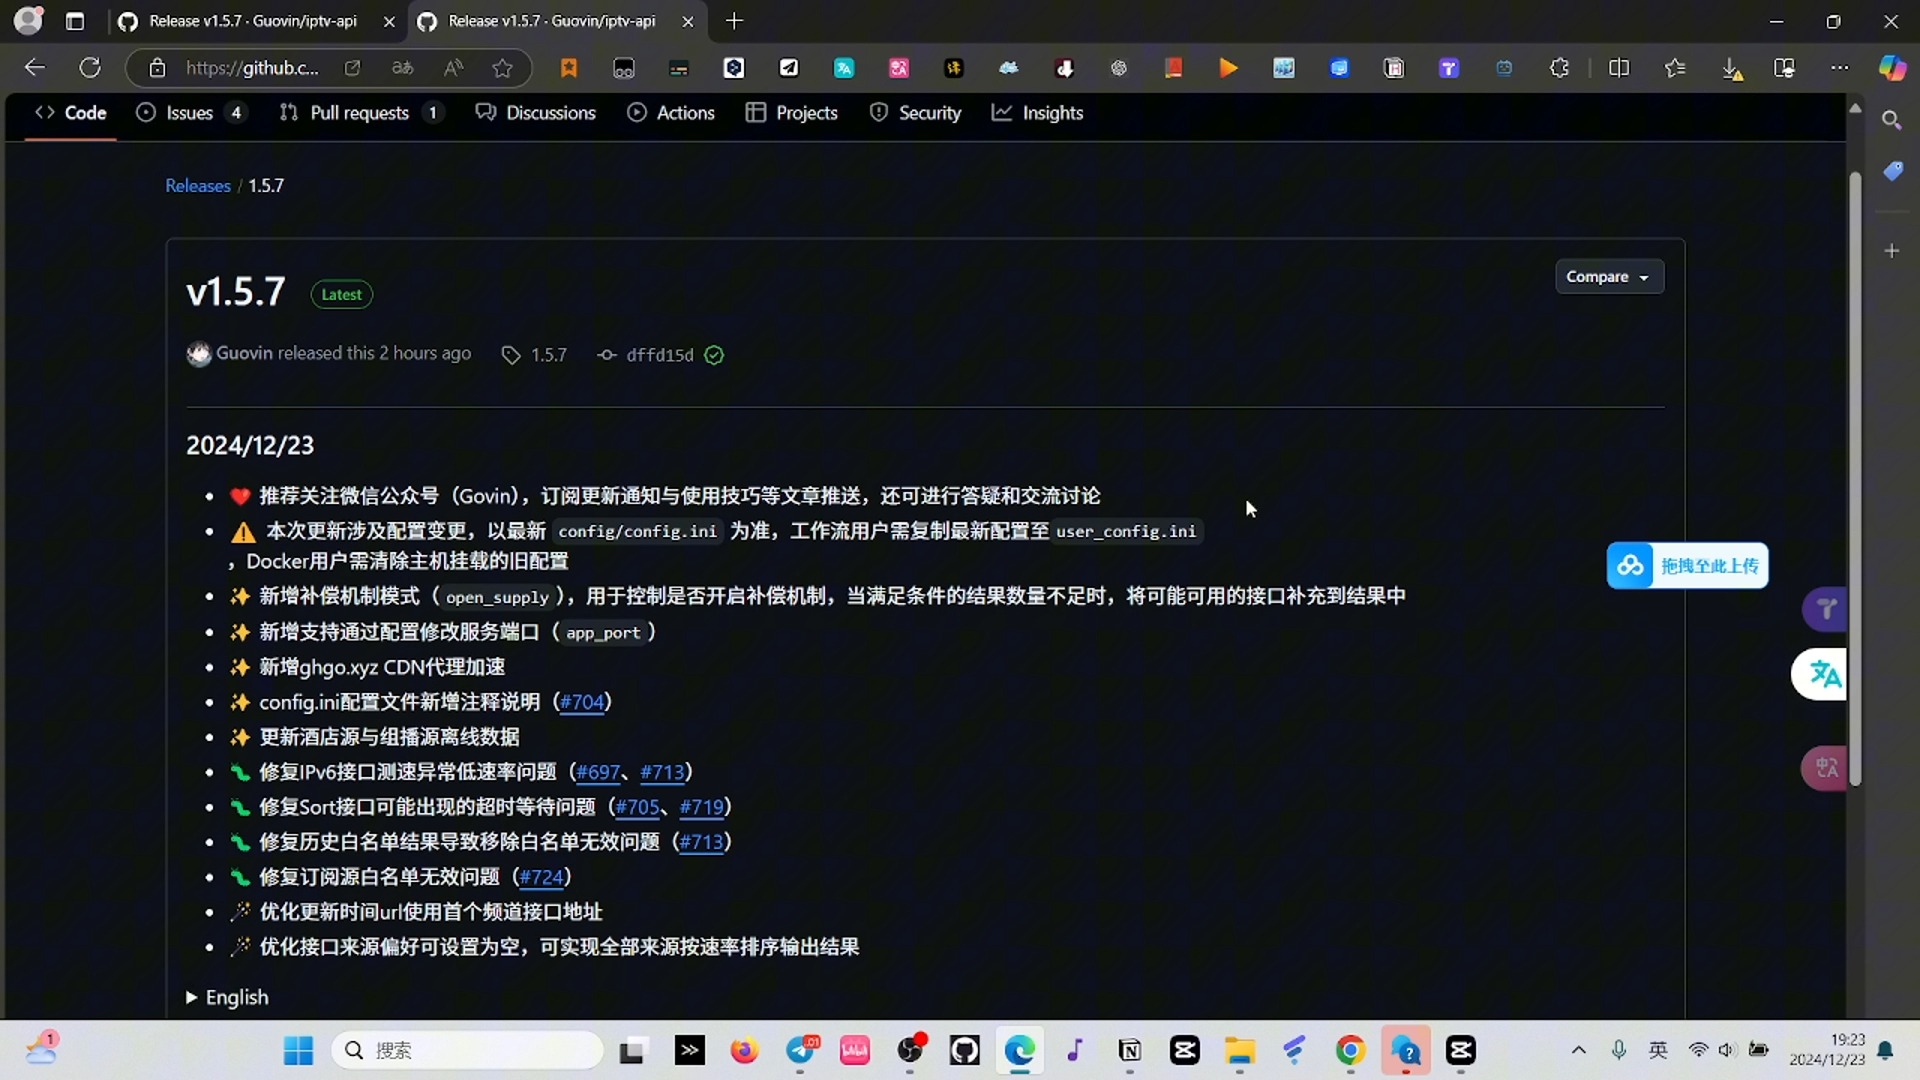
Task: Open issue #724 link
Action: pos(541,878)
